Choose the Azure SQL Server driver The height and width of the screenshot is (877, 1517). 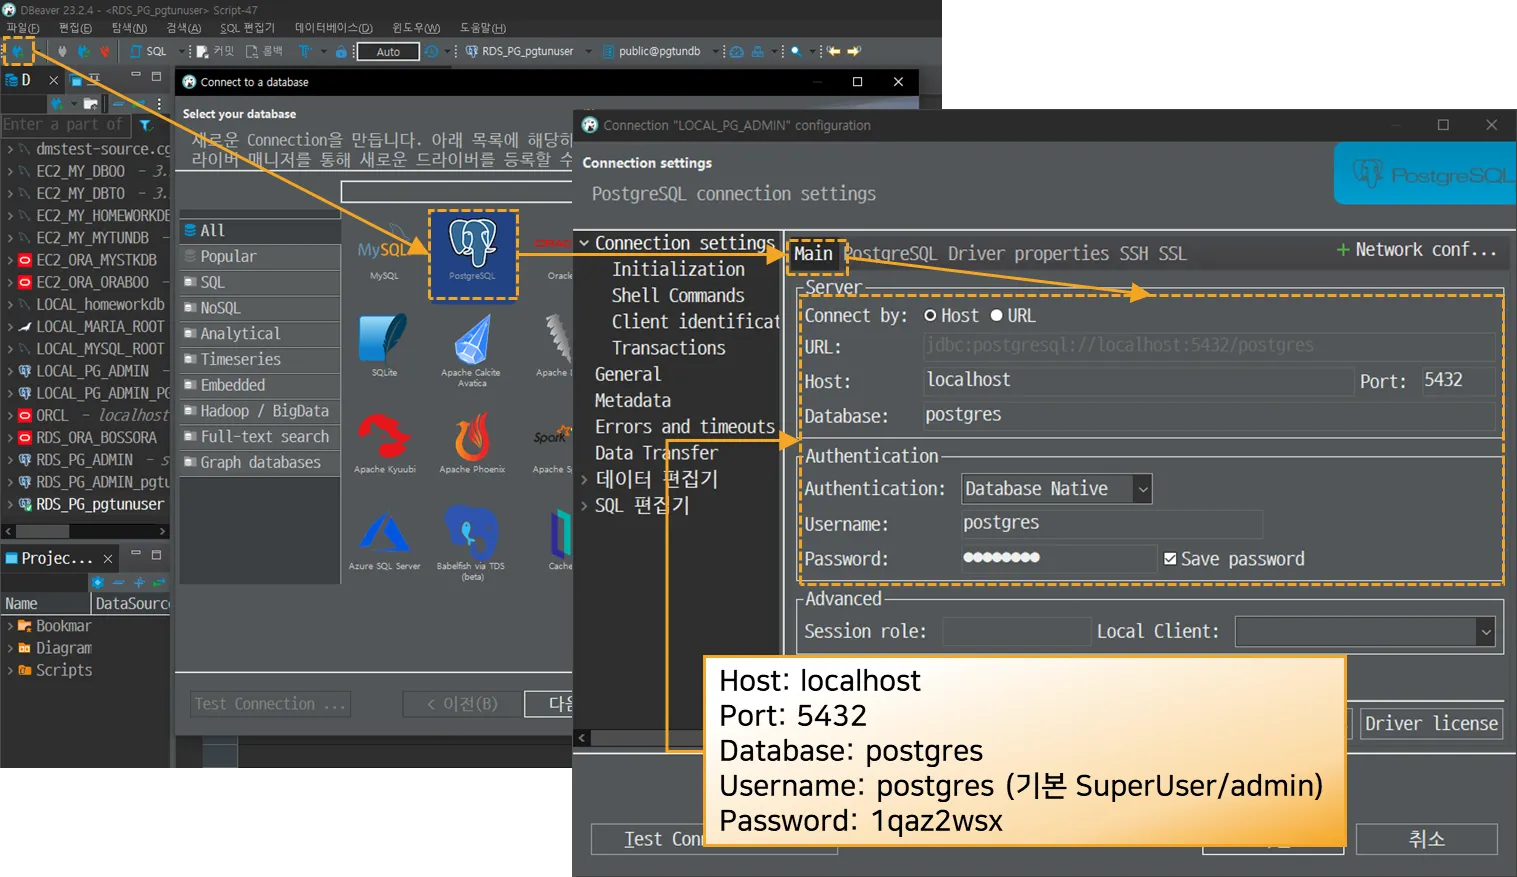[x=384, y=537]
